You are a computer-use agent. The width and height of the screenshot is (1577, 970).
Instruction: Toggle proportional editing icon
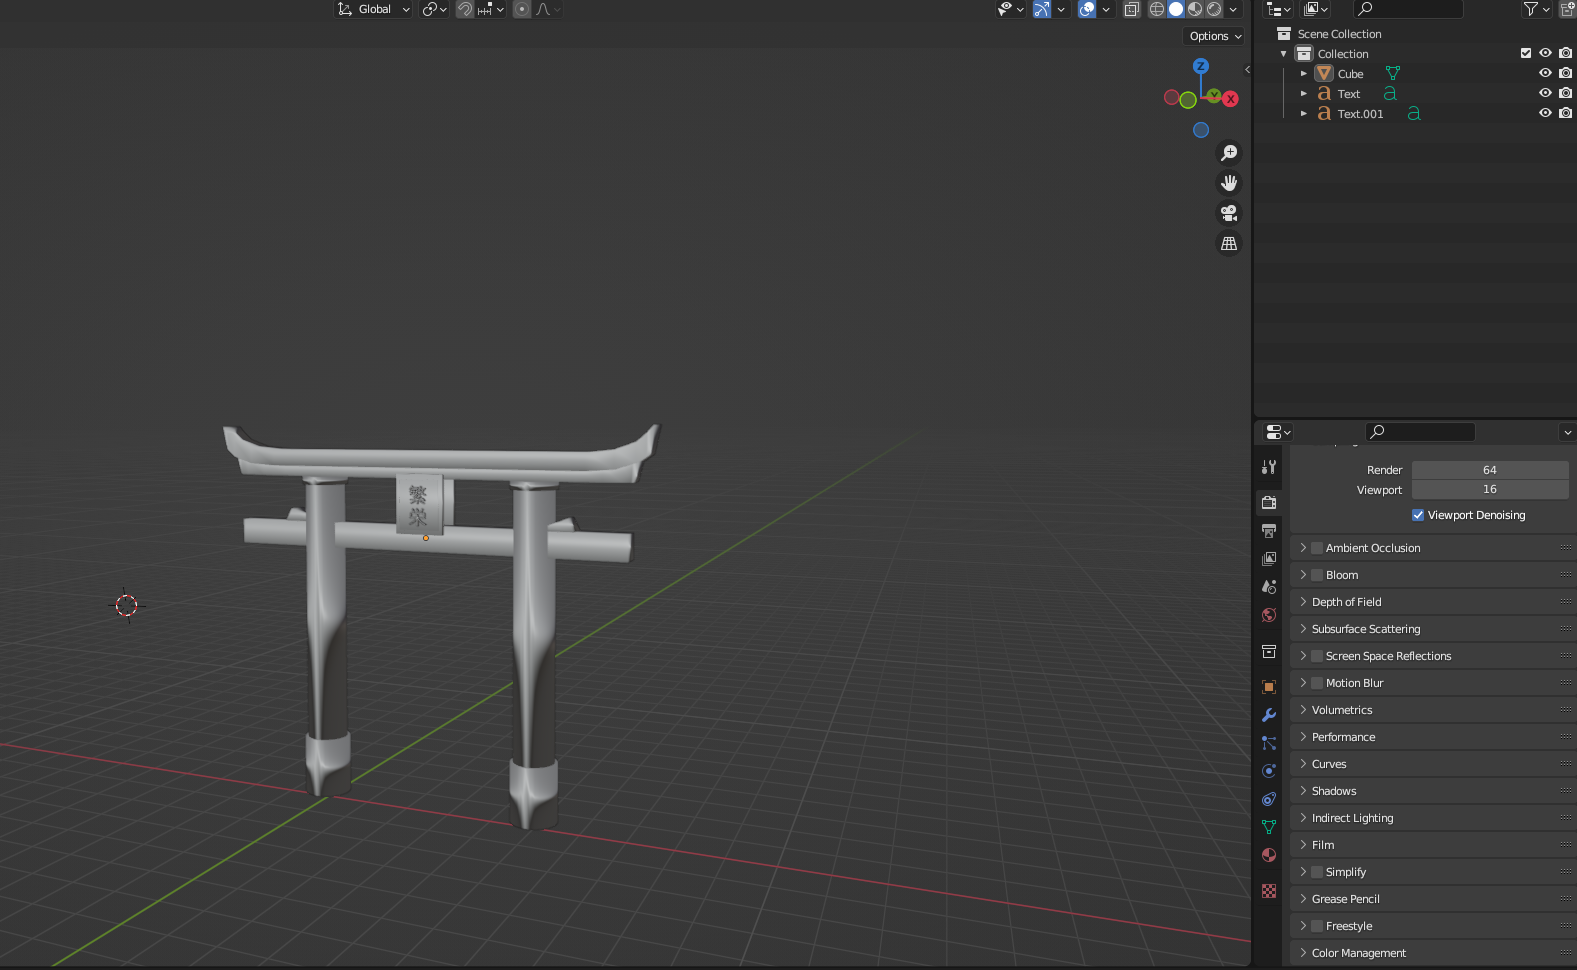[x=522, y=9]
